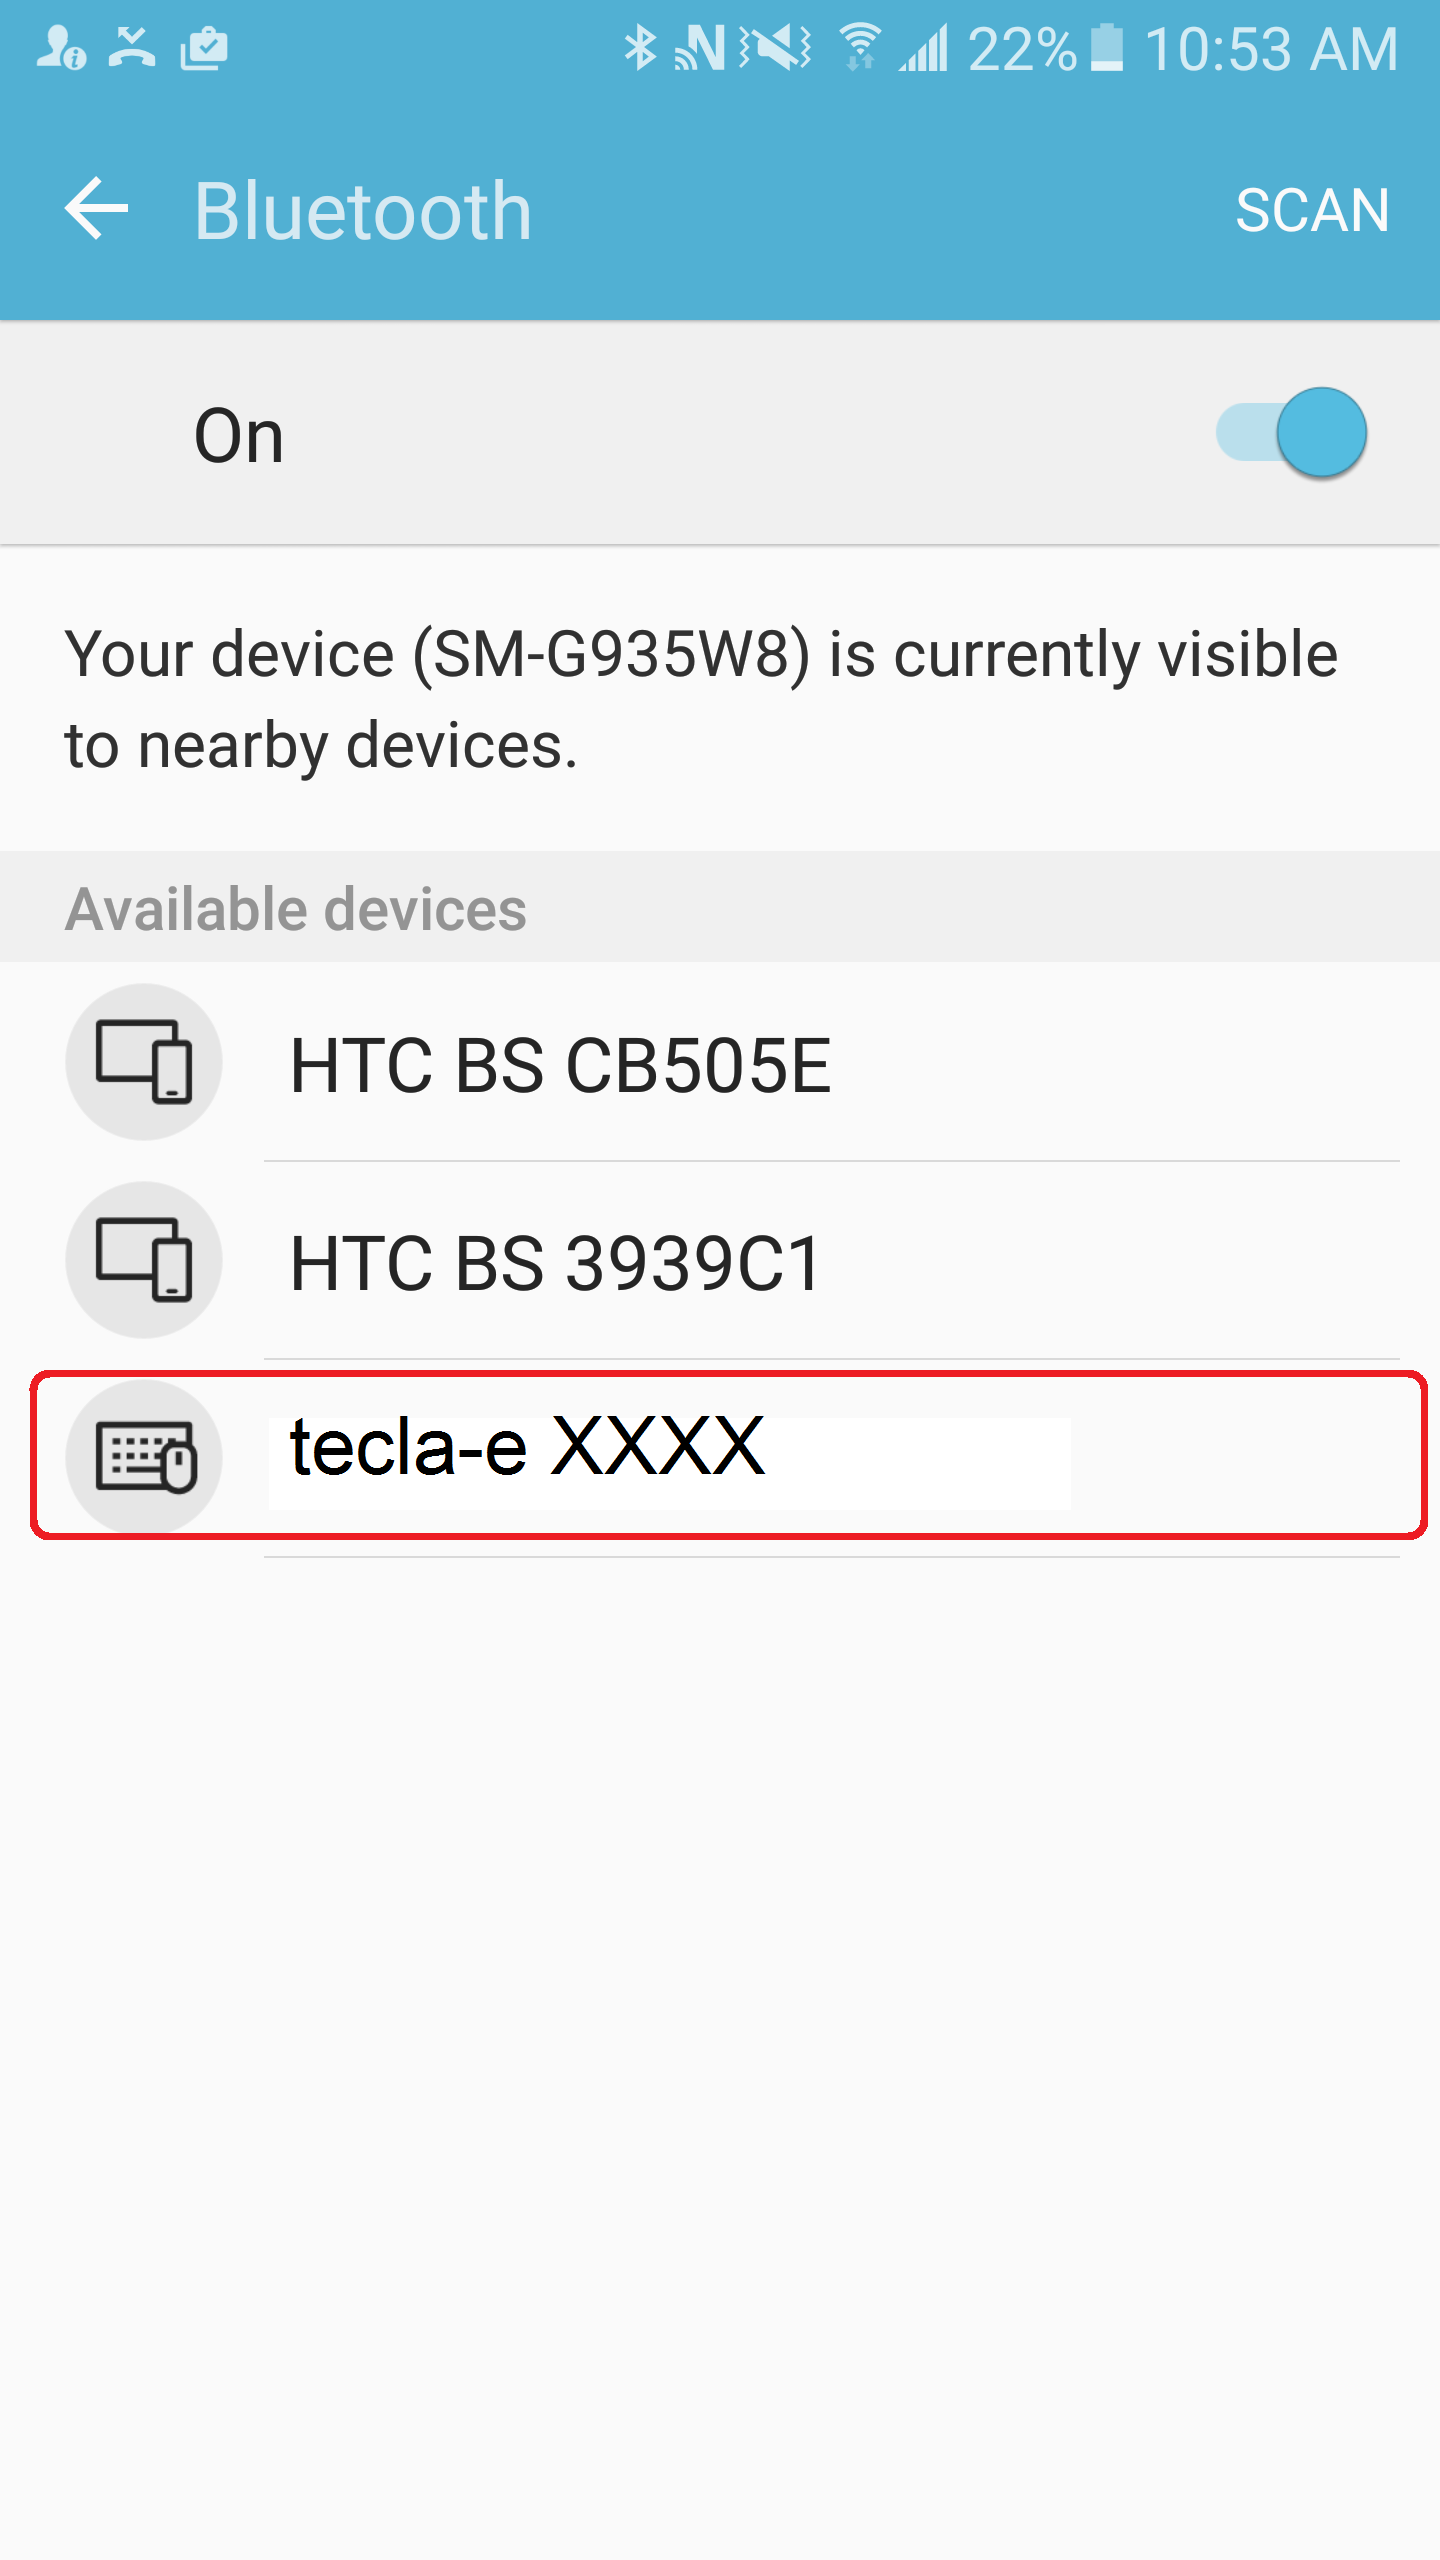Tap the missed call notification icon
The image size is (1440, 2560).
point(132,48)
